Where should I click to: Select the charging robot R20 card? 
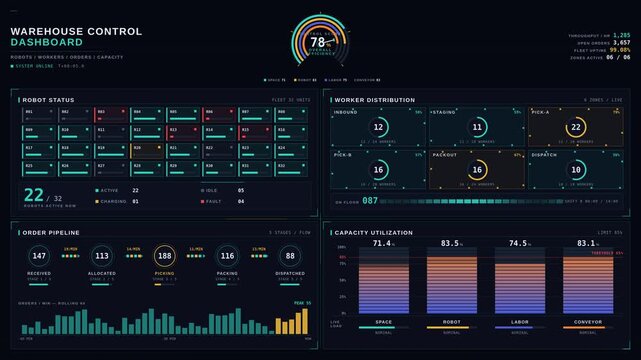coord(147,151)
